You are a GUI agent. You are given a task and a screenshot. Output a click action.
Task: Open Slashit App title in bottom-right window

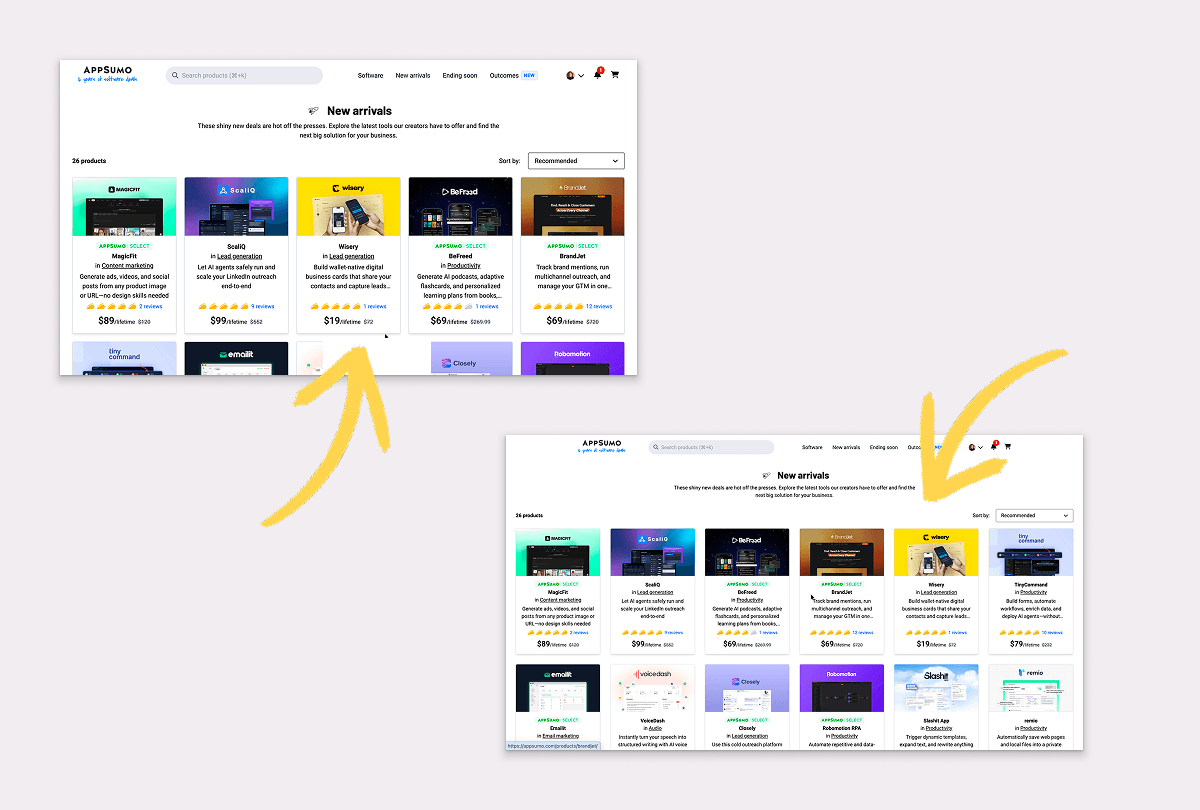click(x=937, y=720)
